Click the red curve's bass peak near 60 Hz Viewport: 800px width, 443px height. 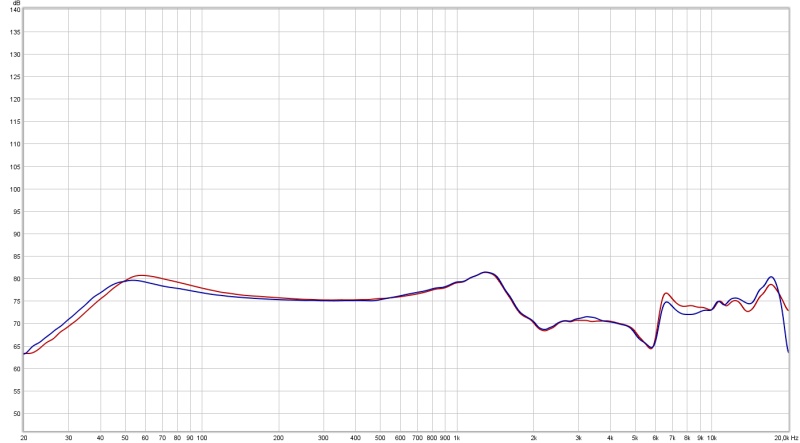pos(141,275)
